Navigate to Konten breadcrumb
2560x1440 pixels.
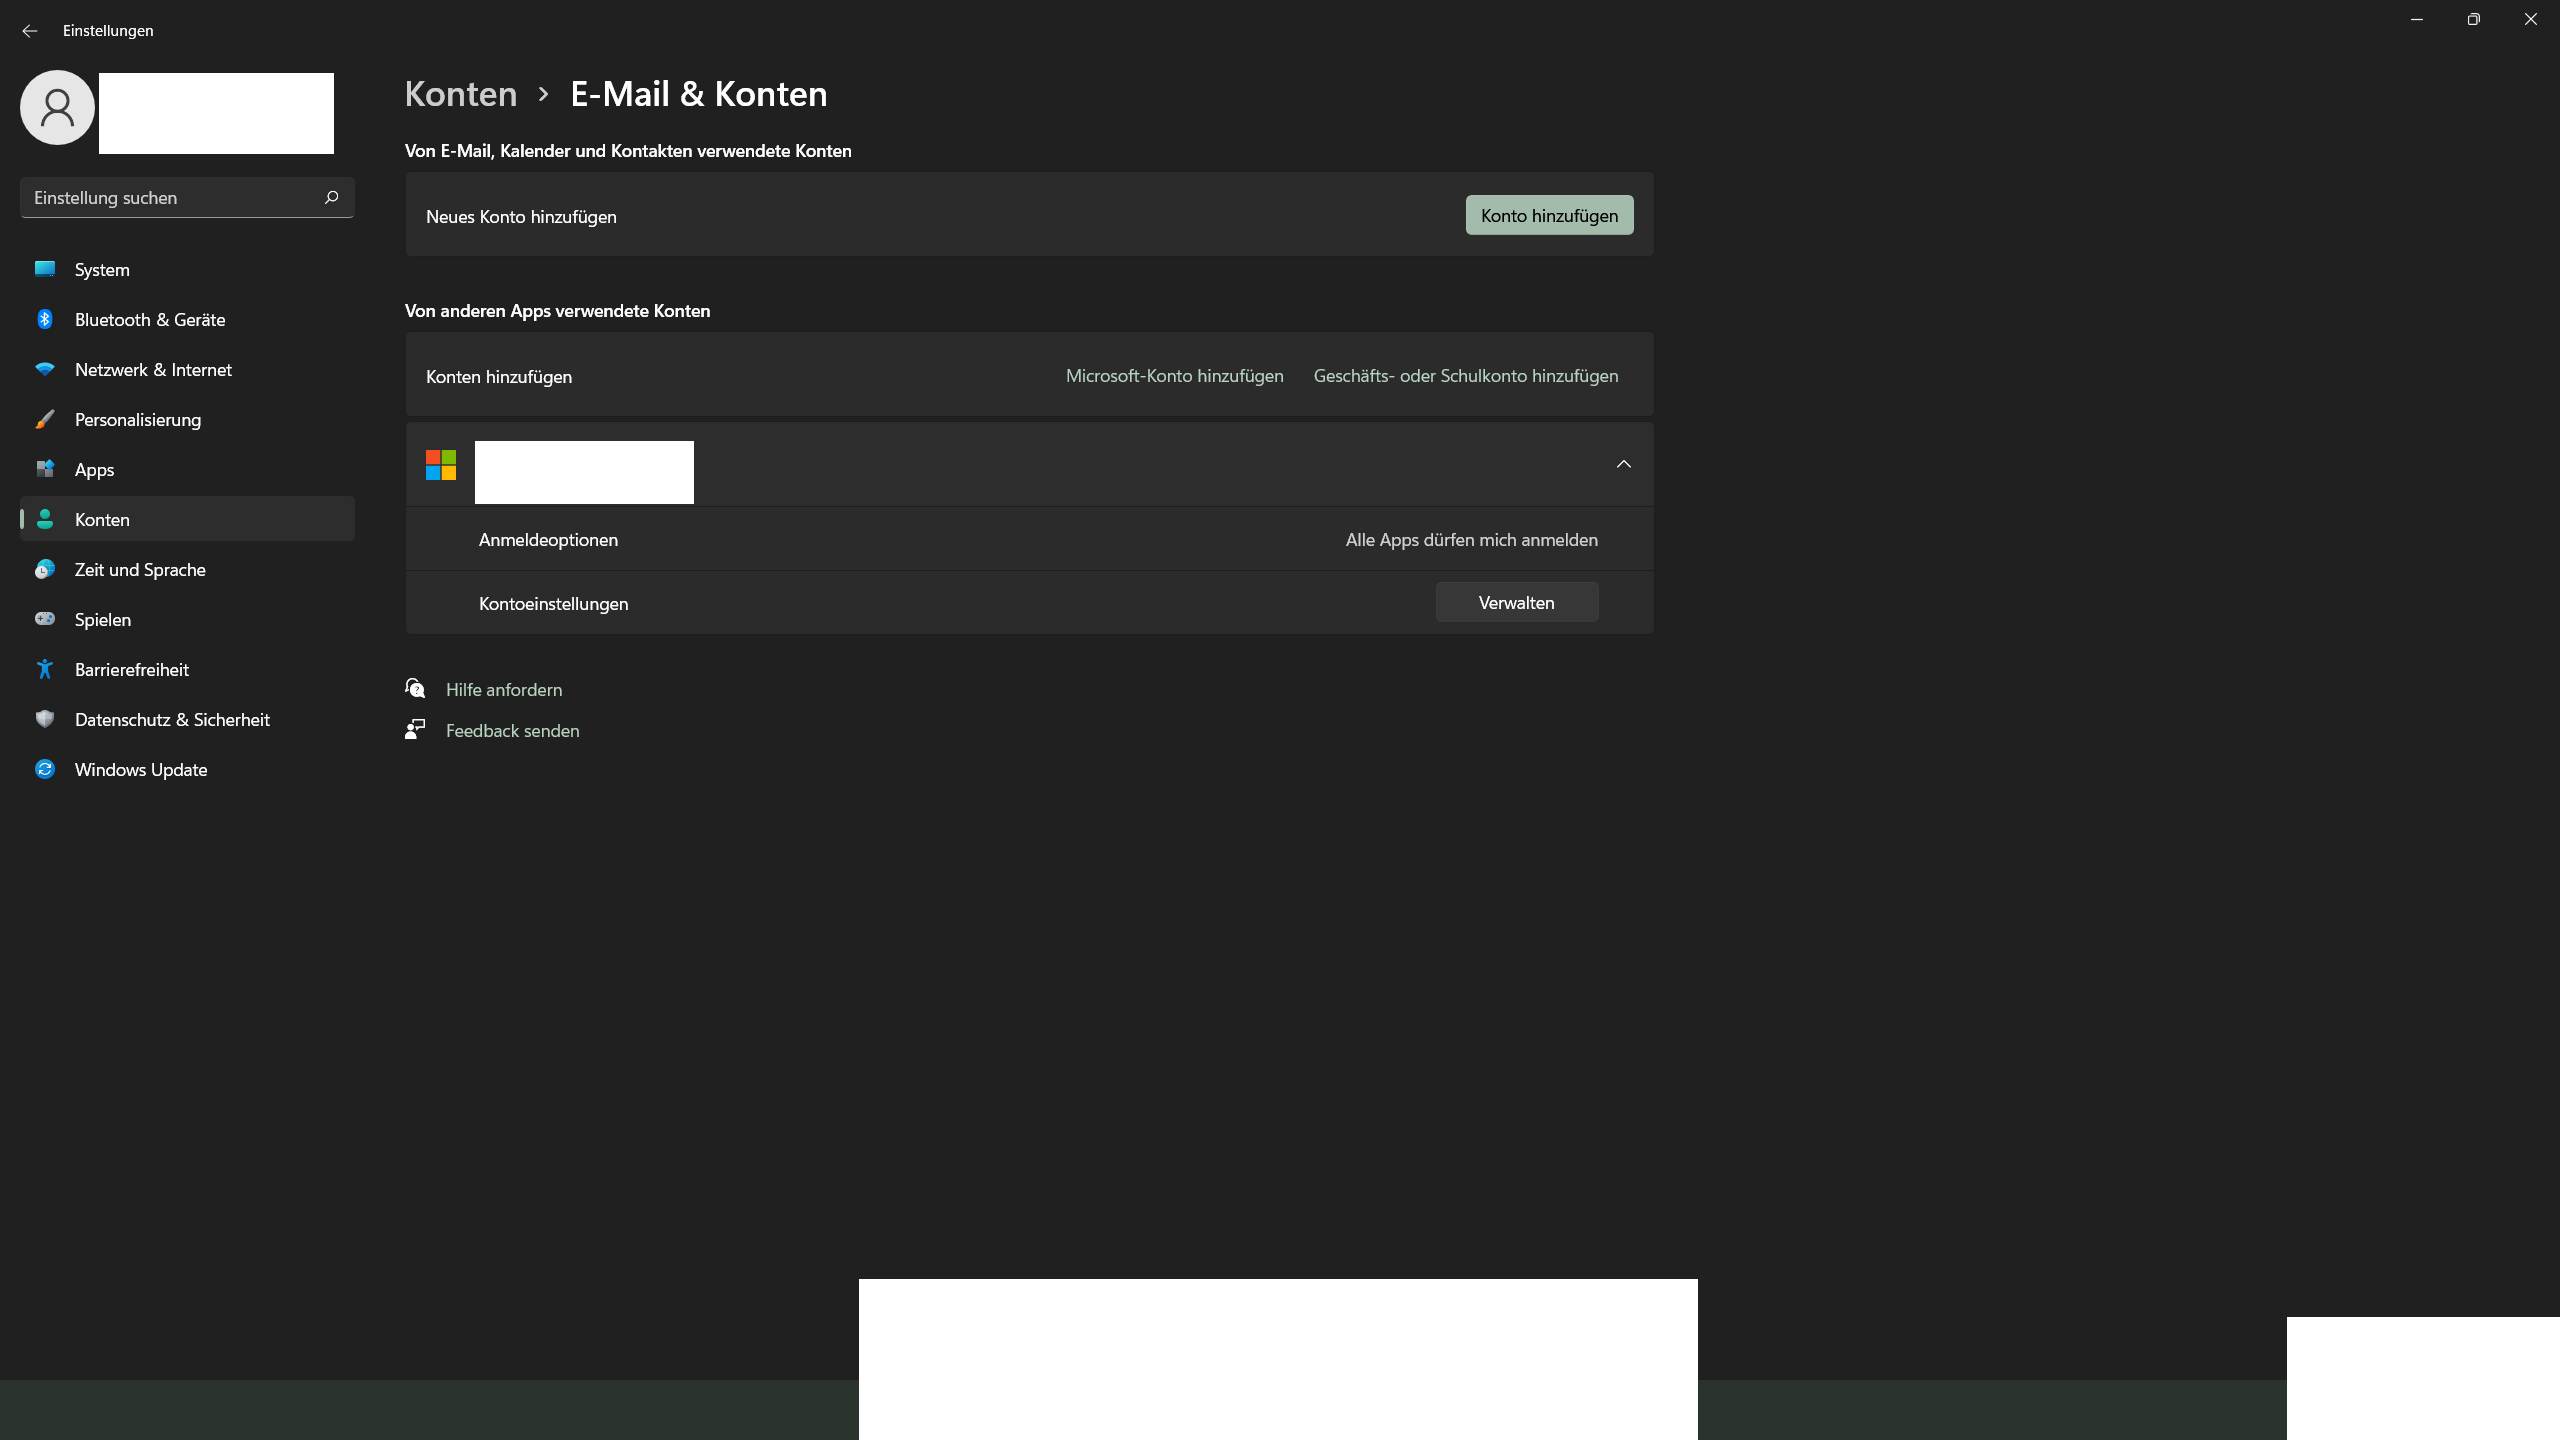pyautogui.click(x=460, y=94)
